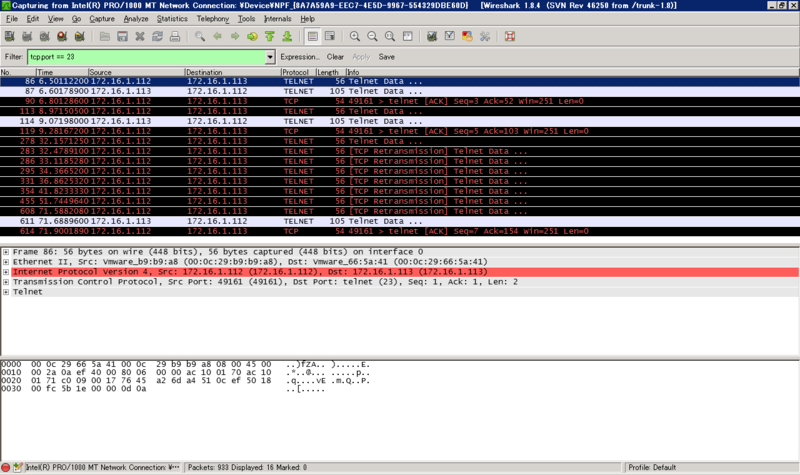Open preferences tools icon
Viewport: 800px width, 475px height.
coord(485,36)
